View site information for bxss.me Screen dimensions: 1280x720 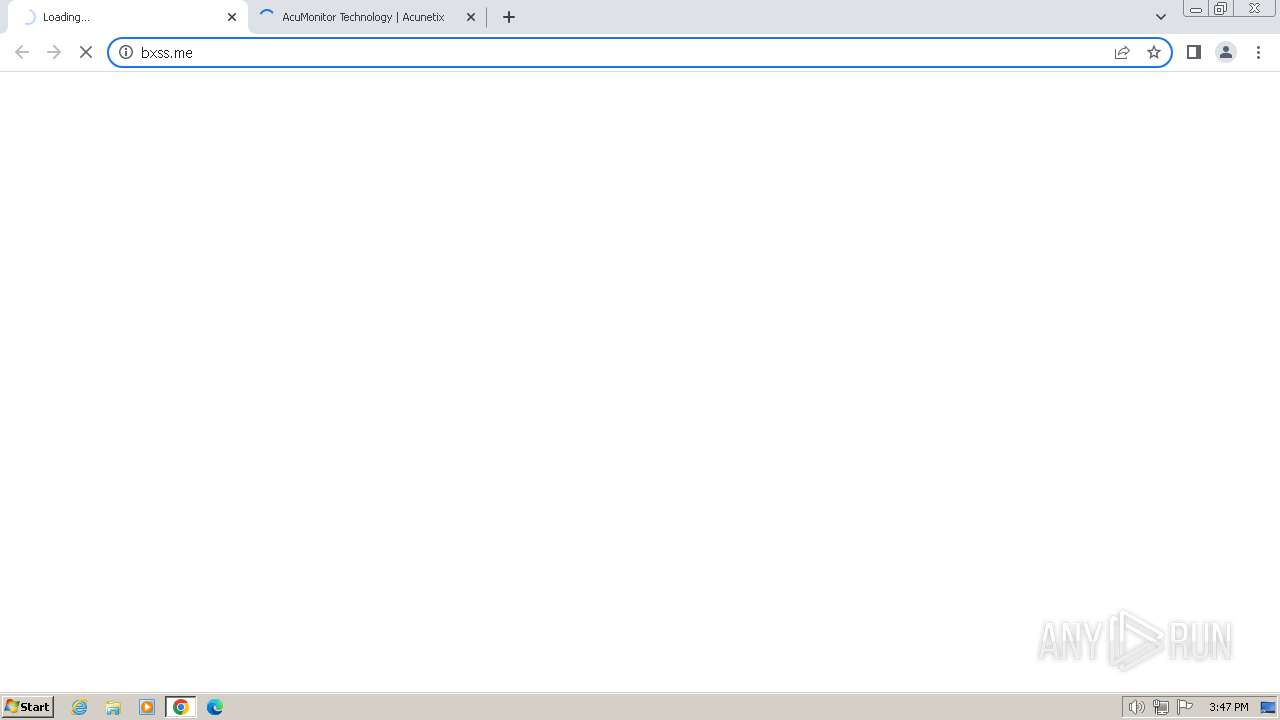click(126, 52)
